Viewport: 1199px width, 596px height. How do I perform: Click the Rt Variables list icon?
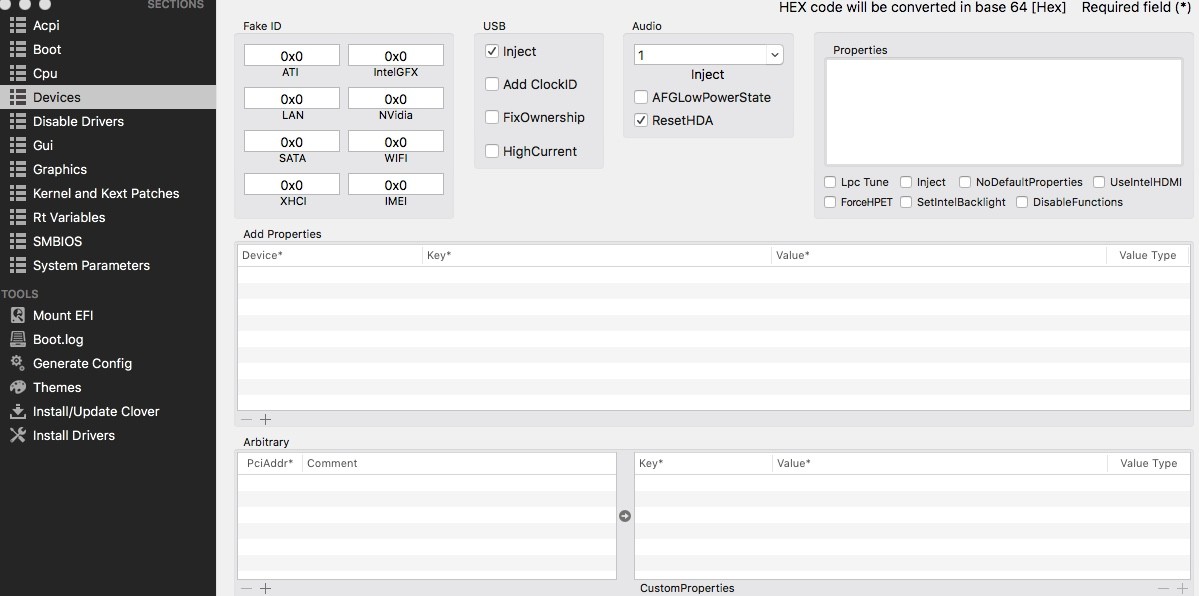pyautogui.click(x=18, y=217)
